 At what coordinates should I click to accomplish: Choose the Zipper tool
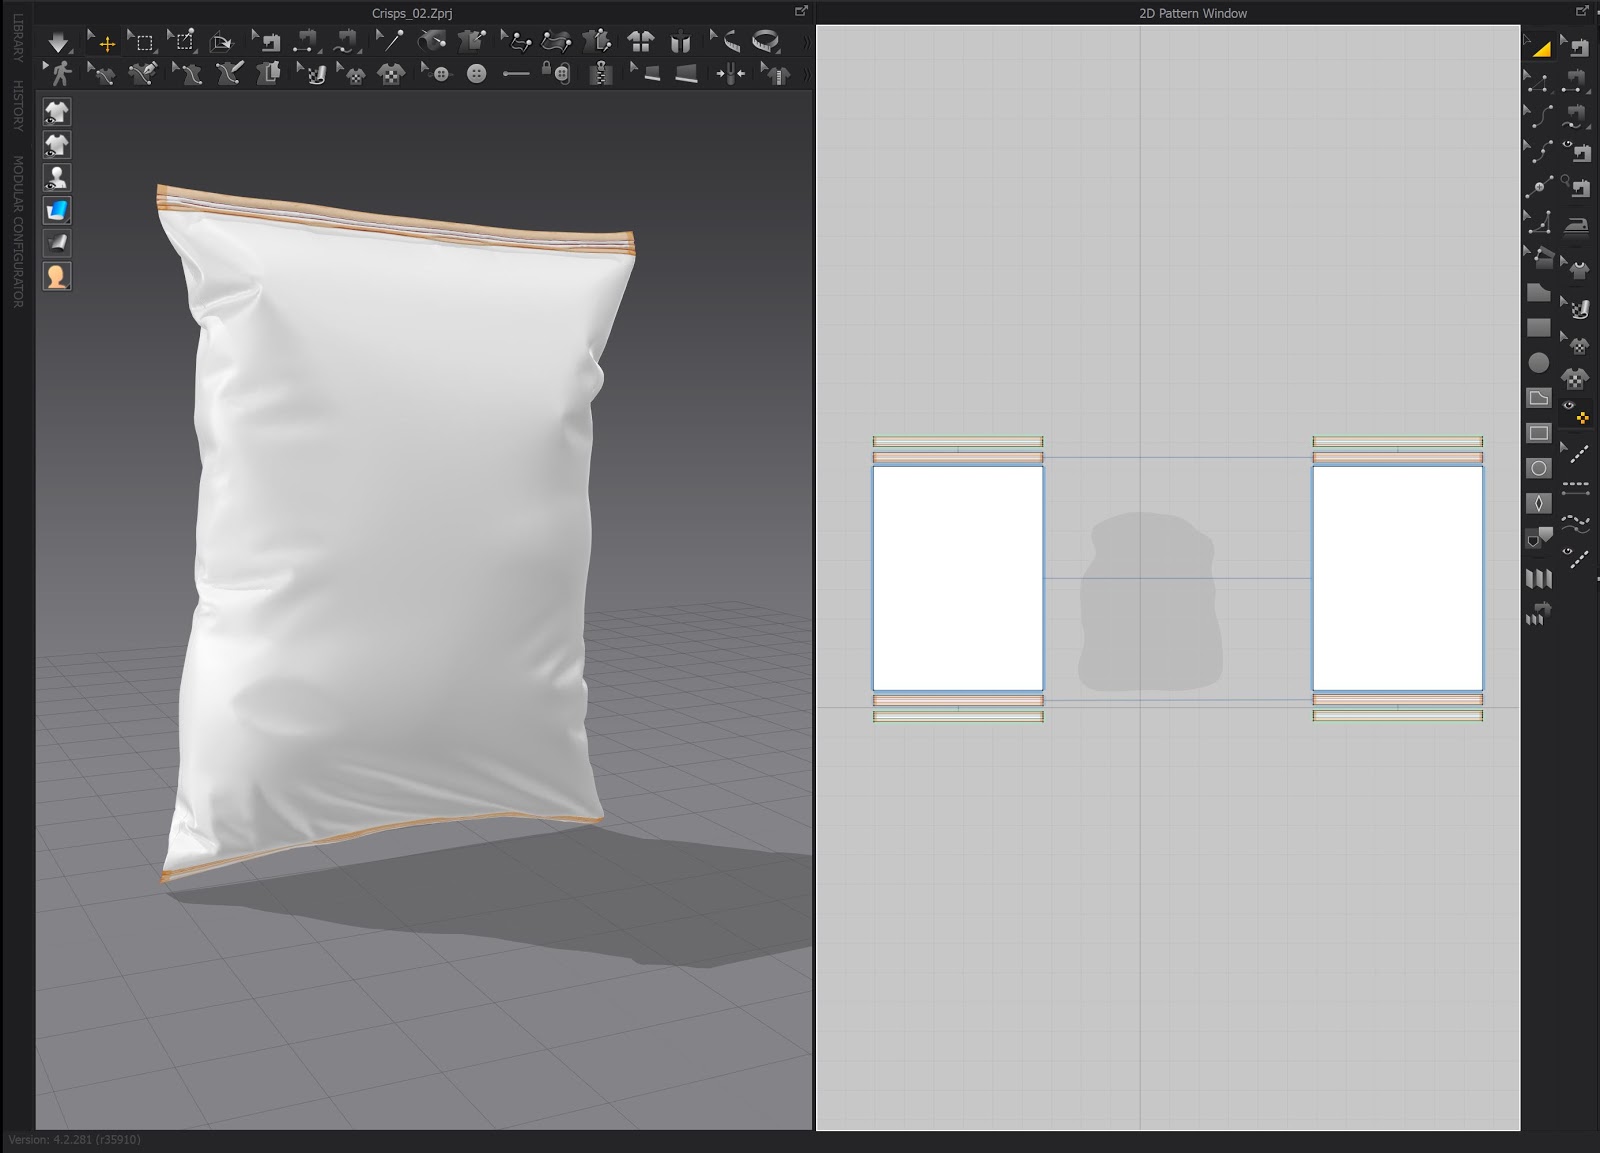point(600,73)
